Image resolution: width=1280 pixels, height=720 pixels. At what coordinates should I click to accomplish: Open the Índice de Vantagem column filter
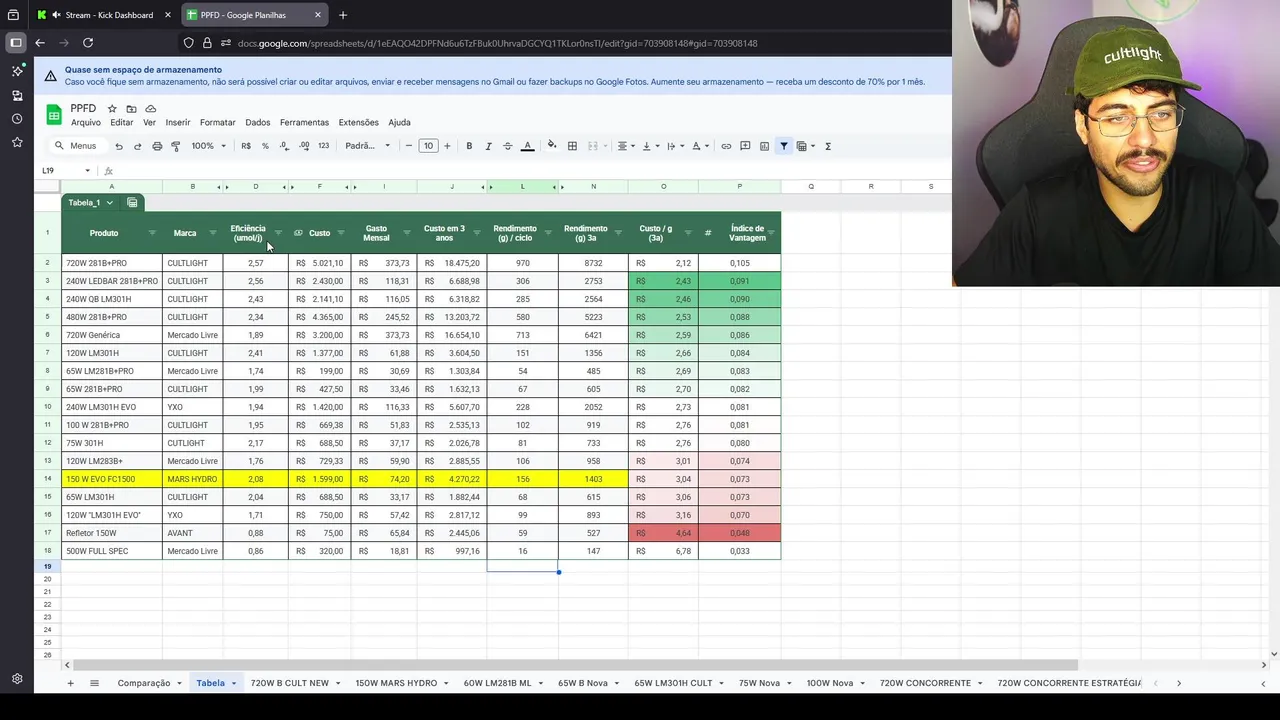(771, 233)
